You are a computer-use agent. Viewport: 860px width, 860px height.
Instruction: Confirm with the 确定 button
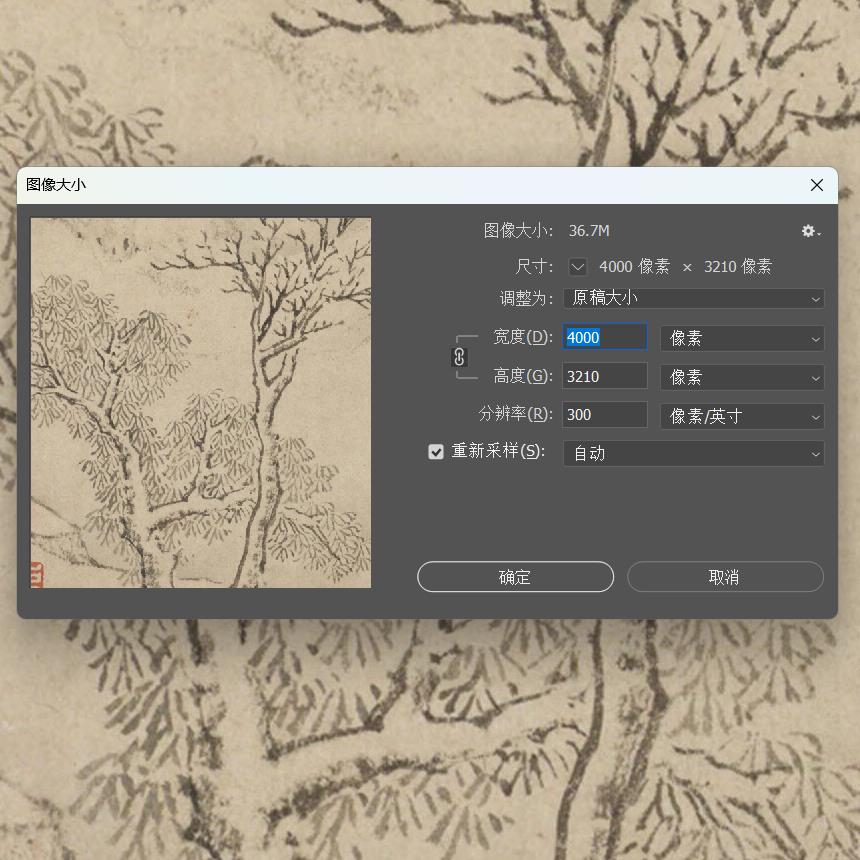515,576
